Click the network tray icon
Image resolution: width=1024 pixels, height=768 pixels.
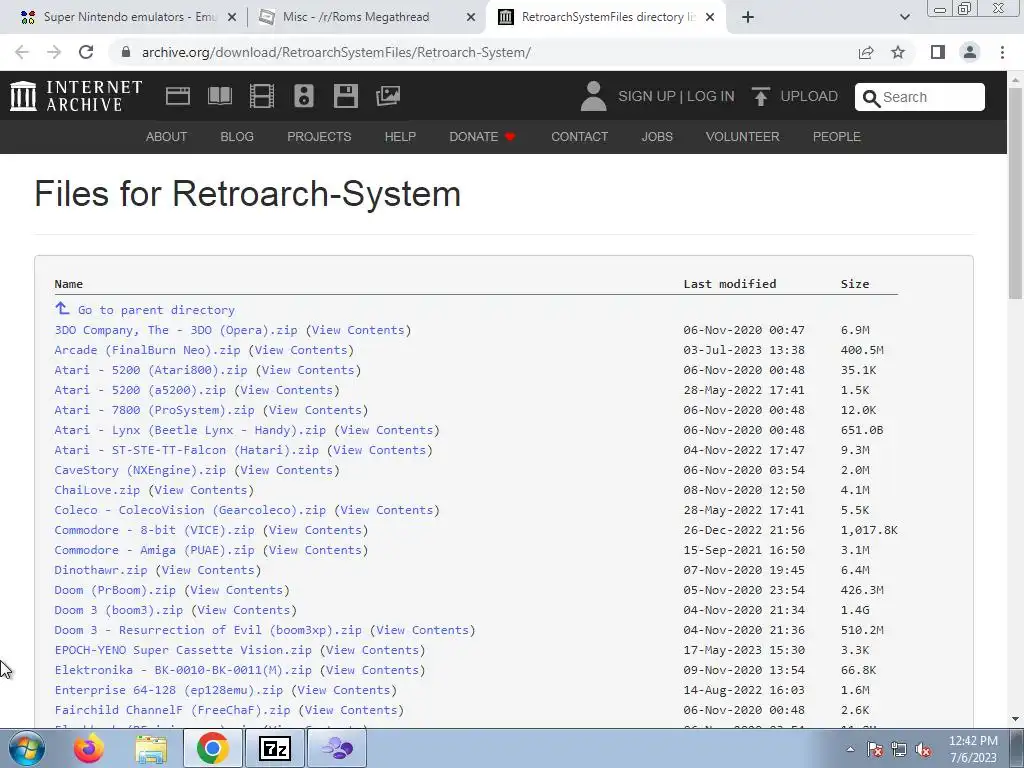(899, 750)
